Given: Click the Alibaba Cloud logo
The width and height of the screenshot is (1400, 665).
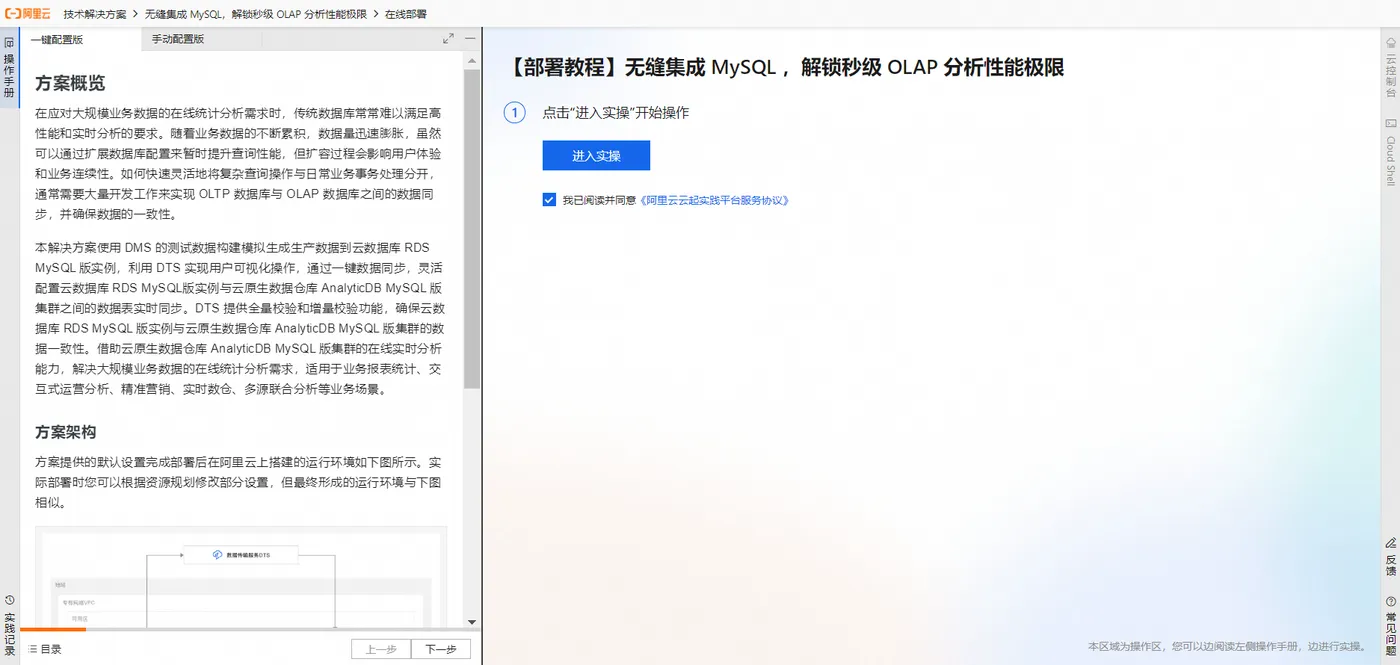Looking at the screenshot, I should (x=27, y=15).
